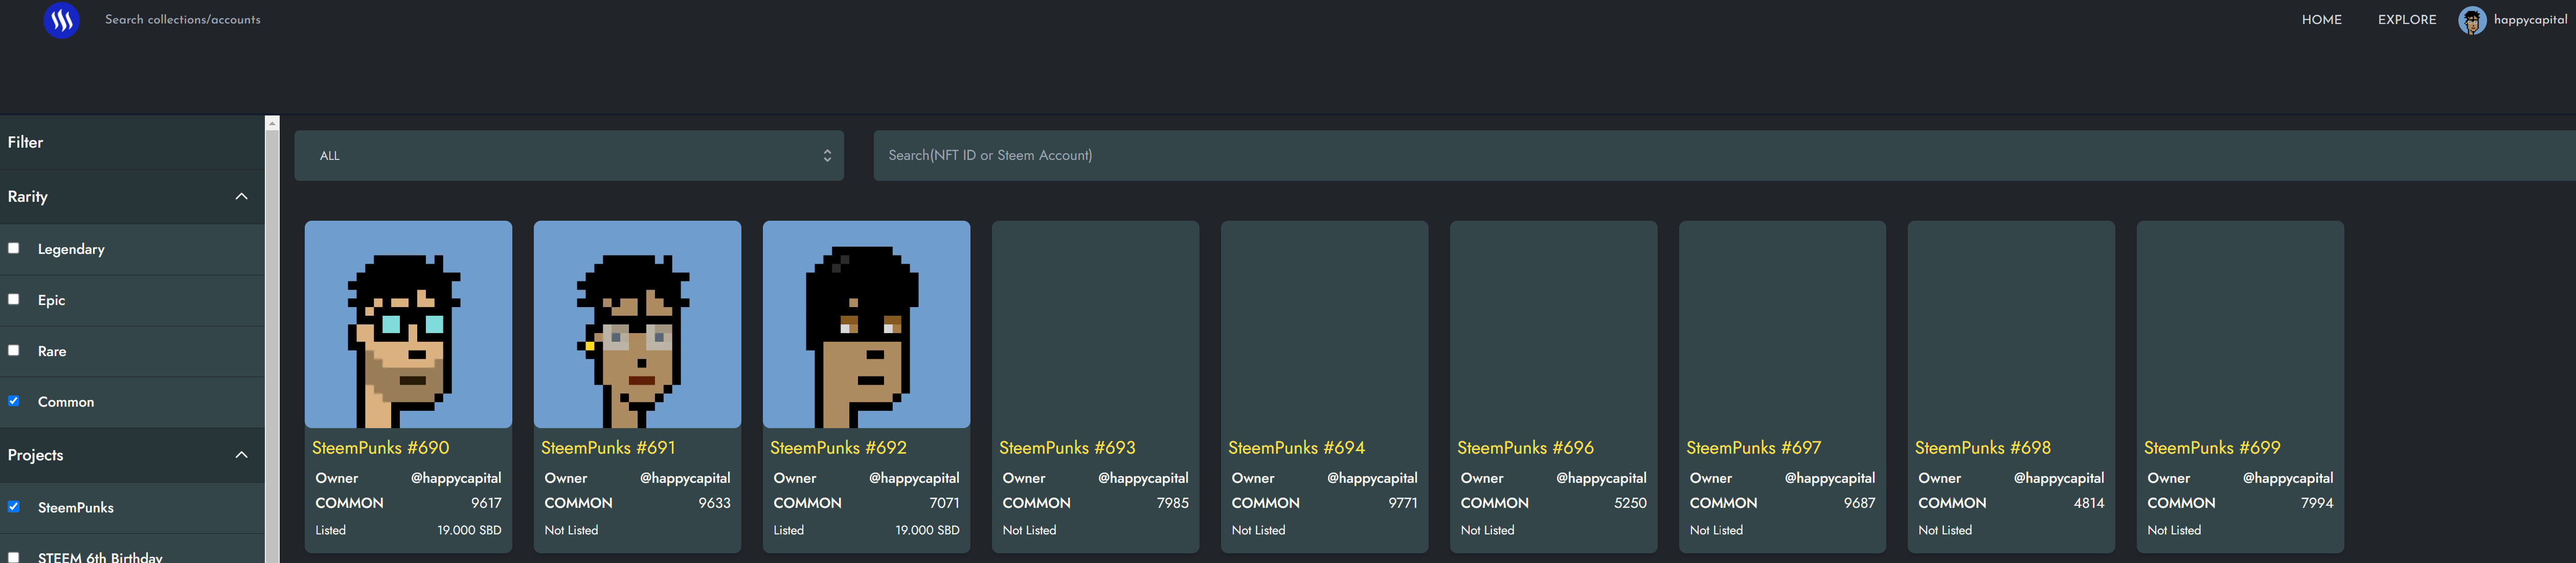Screen dimensions: 2576x563
Task: Collapse the Projects filter section
Action: 241,455
